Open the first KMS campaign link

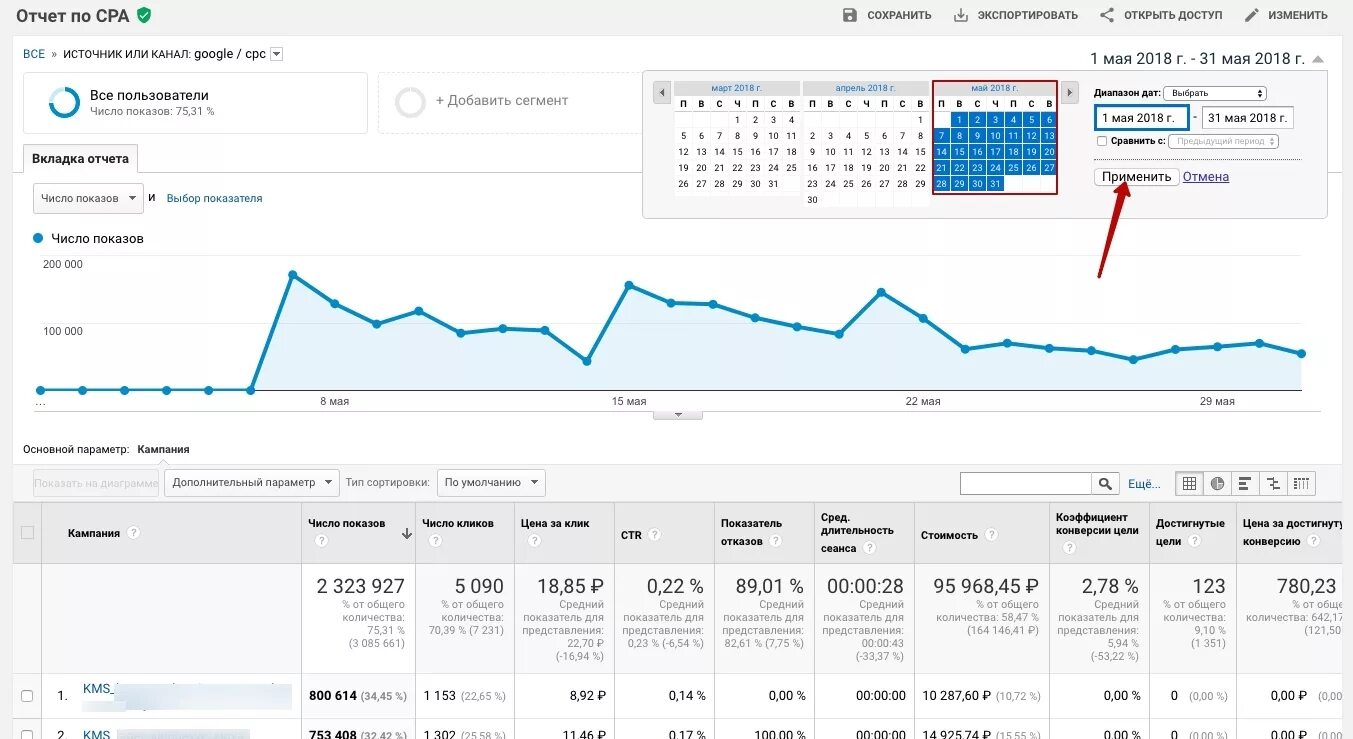click(97, 689)
